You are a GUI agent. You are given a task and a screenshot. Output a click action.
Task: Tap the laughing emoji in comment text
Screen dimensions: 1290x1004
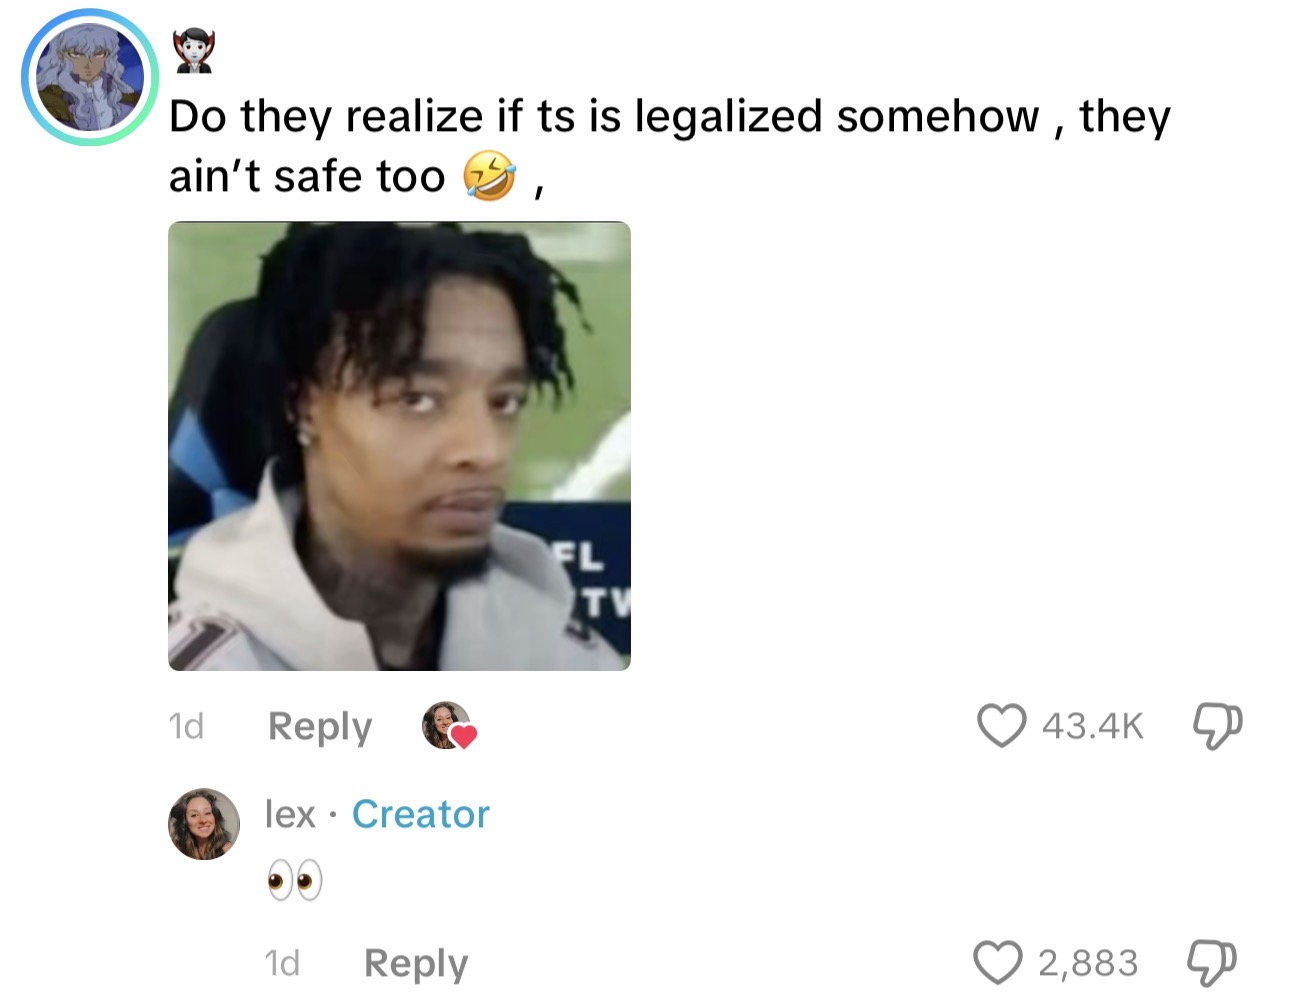coord(489,177)
